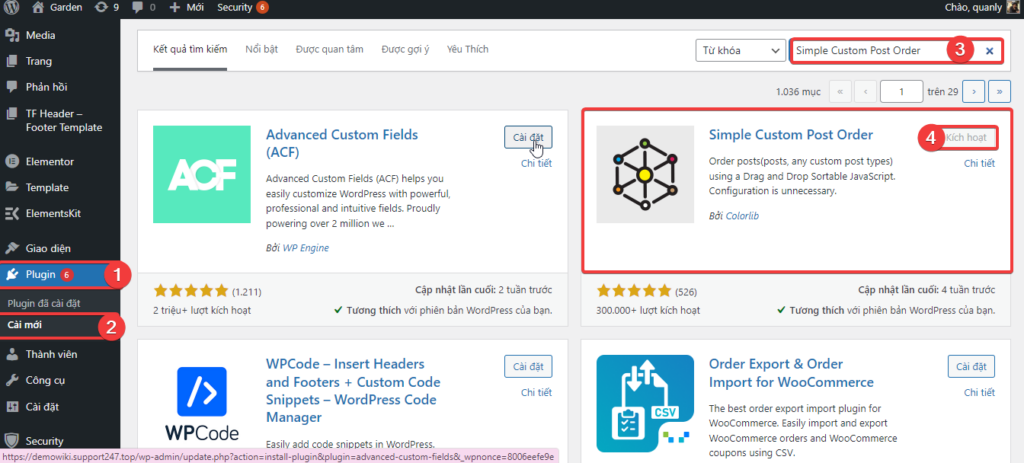This screenshot has height=463, width=1024.
Task: Open Colorlib author link
Action: pos(743,216)
